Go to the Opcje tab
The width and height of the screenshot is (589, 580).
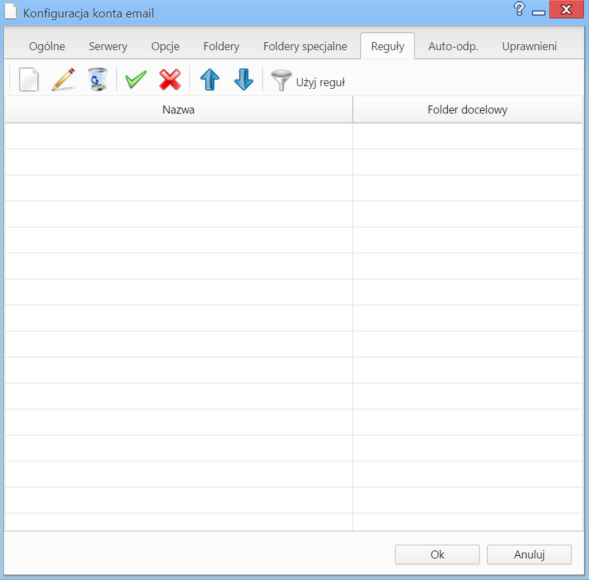(165, 46)
